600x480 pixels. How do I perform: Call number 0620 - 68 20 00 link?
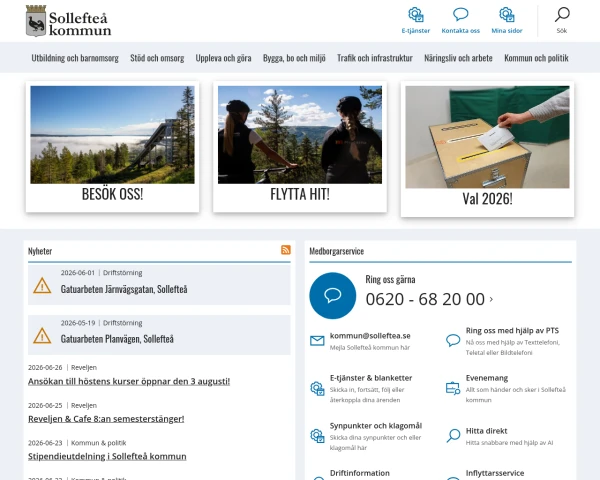tap(425, 299)
